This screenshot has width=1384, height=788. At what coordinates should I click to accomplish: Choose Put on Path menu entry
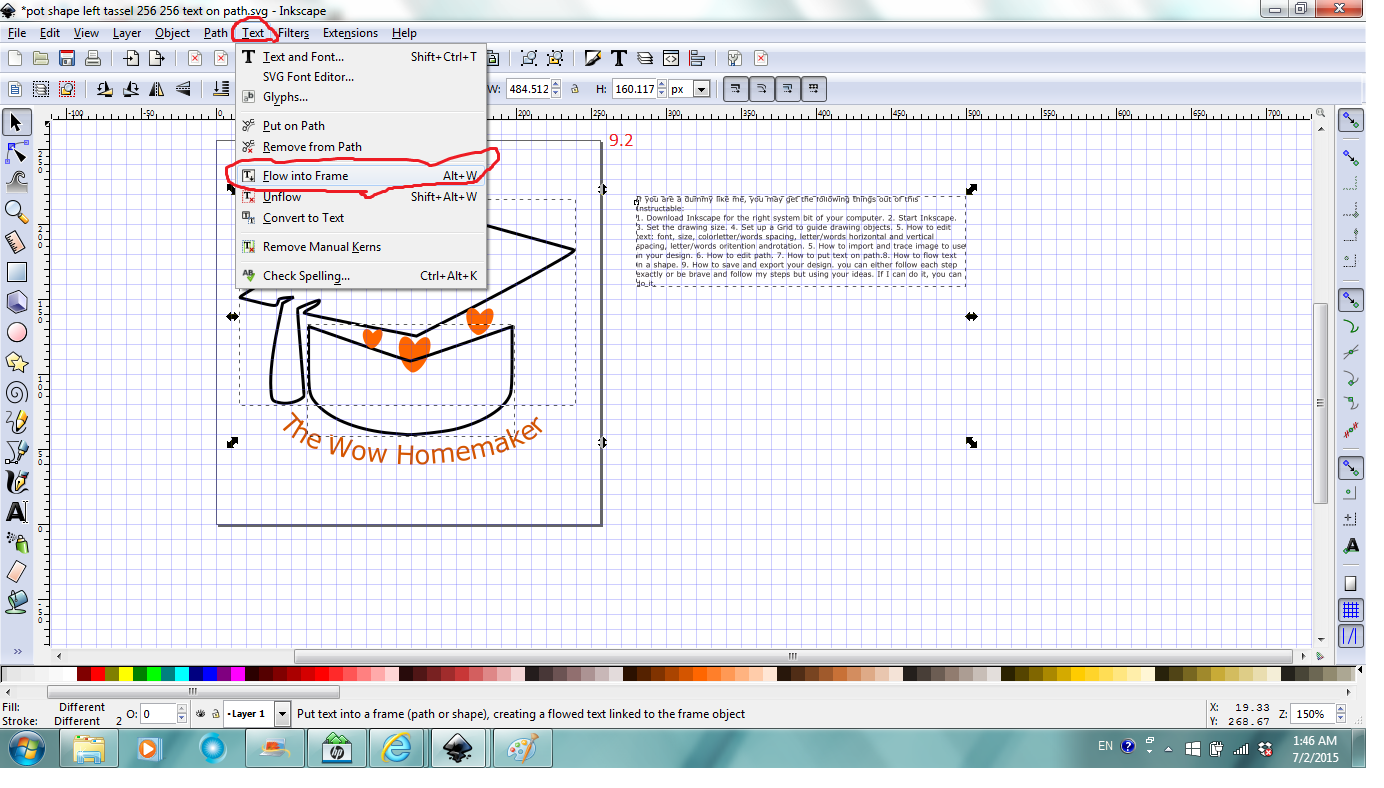click(x=360, y=126)
